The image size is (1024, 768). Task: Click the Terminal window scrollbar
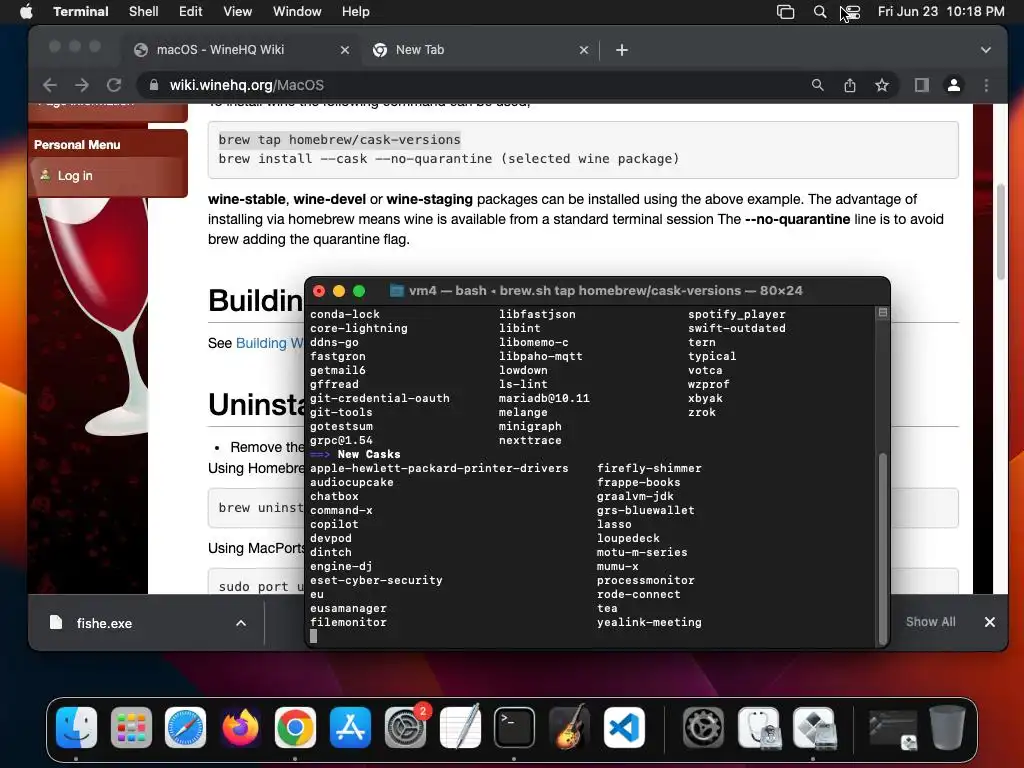[883, 549]
